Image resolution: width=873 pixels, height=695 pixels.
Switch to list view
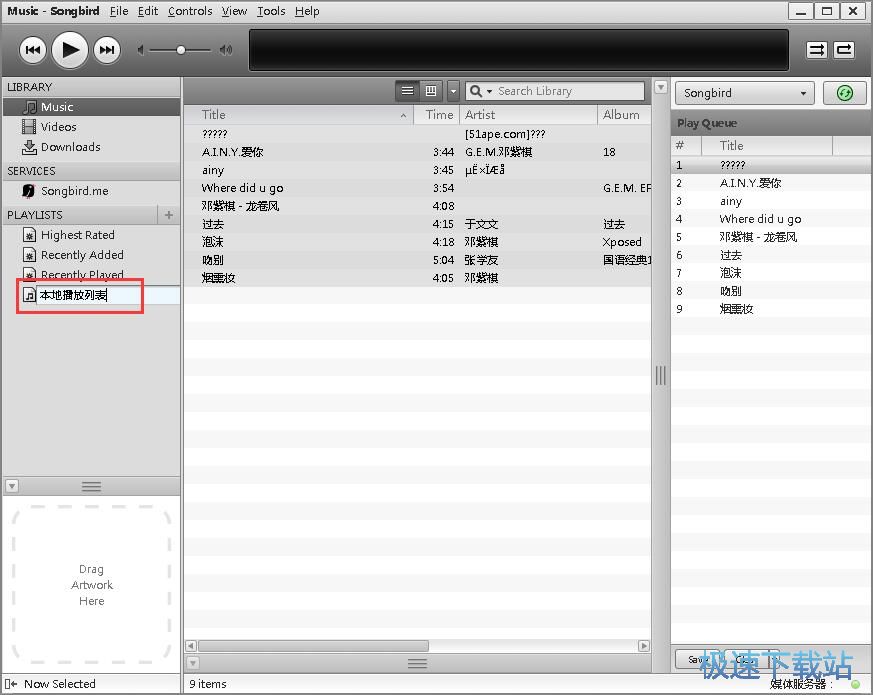click(408, 91)
